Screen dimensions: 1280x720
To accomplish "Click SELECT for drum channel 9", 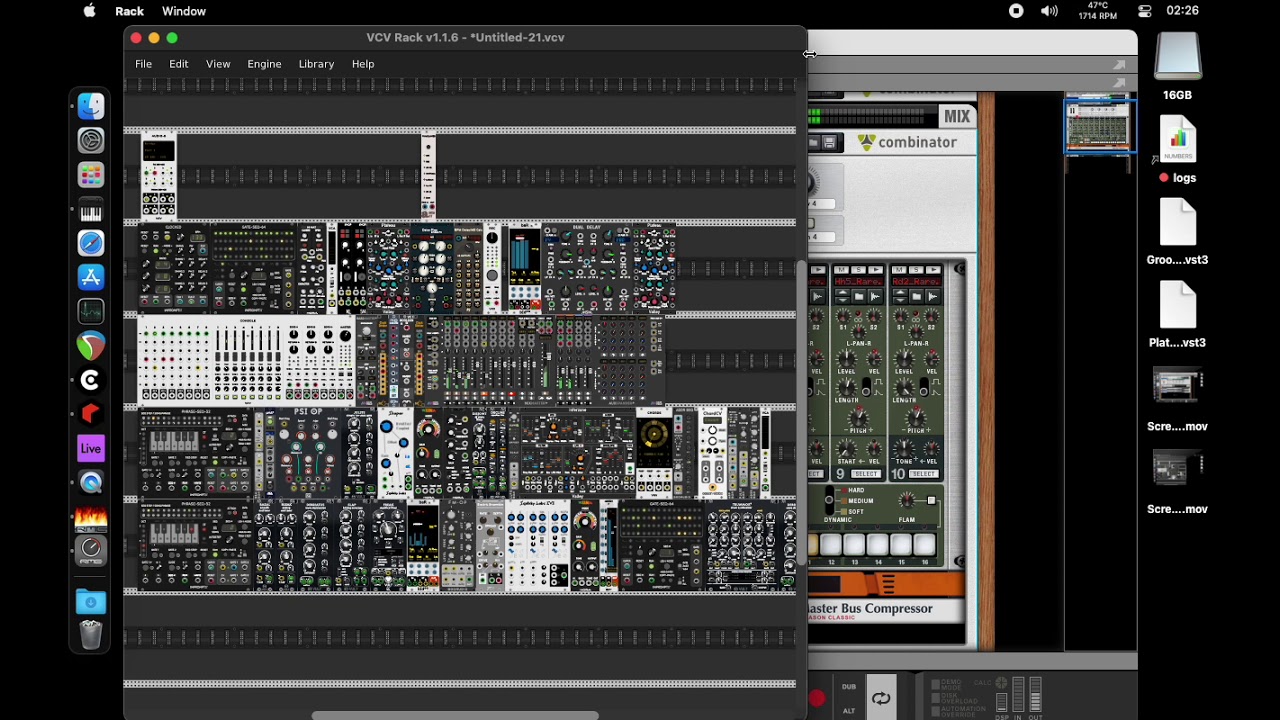I will (866, 473).
